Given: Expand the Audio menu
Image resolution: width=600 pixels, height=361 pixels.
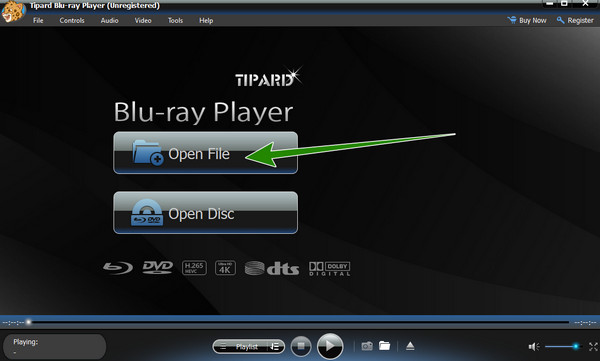Looking at the screenshot, I should tap(109, 21).
